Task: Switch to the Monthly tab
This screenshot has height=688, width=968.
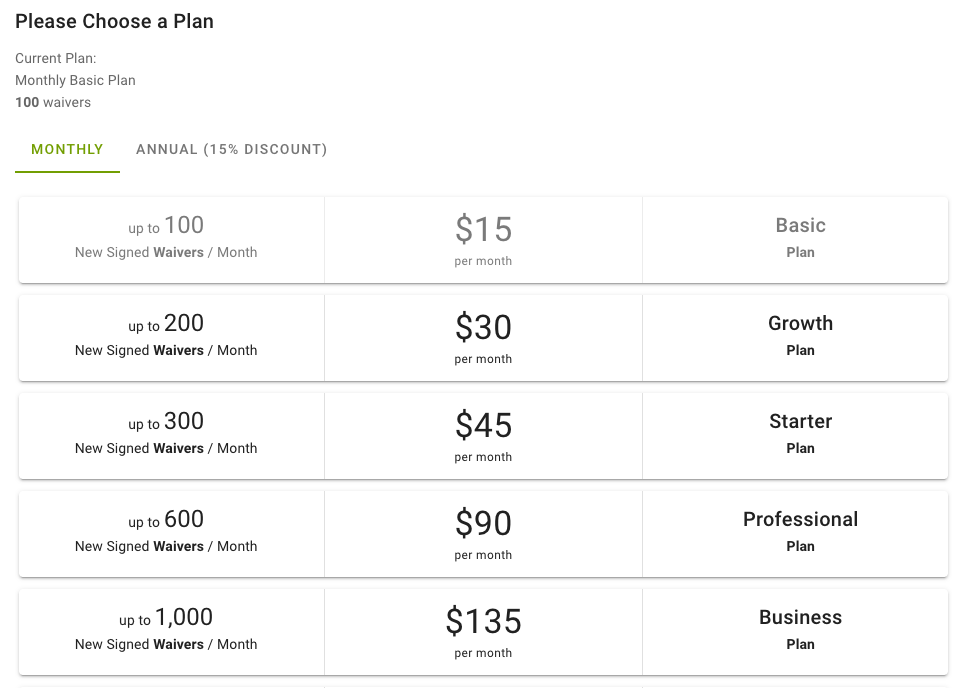Action: click(67, 149)
